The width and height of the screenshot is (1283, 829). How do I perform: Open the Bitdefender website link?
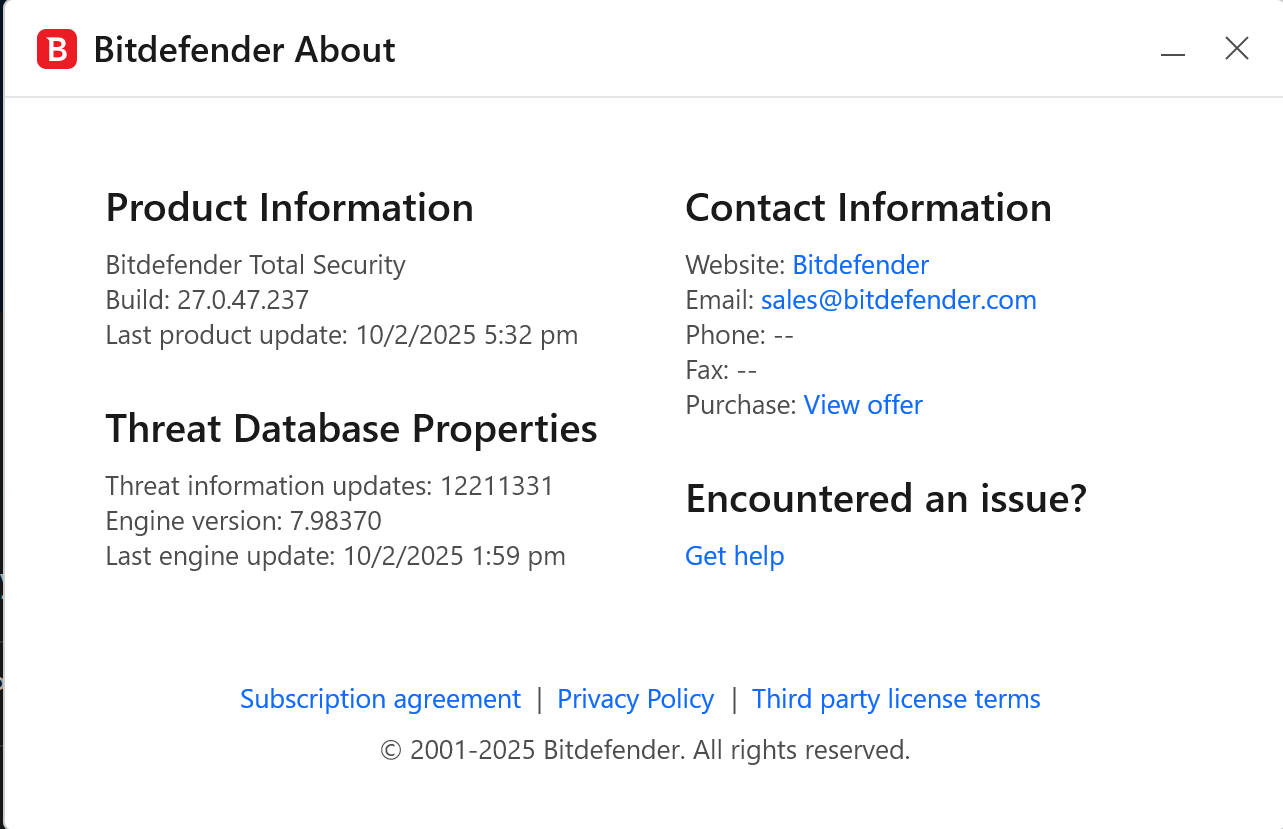[860, 265]
